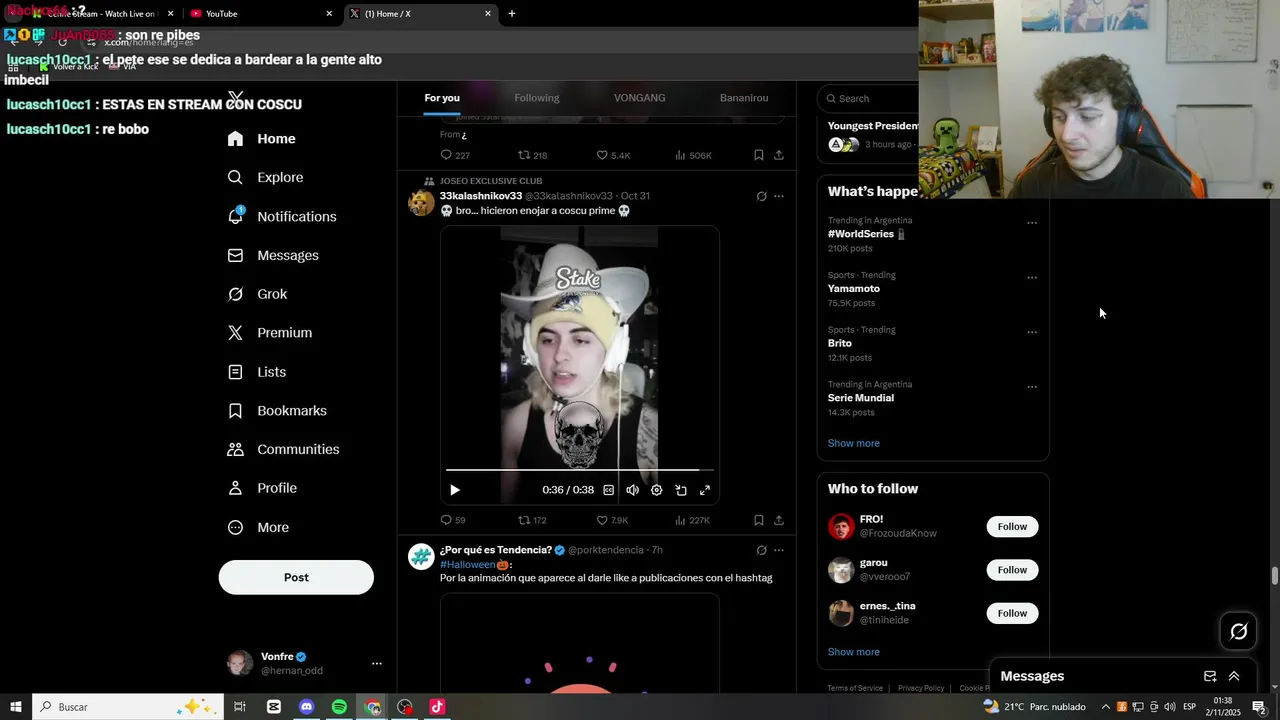Image resolution: width=1280 pixels, height=720 pixels.
Task: Like 33kalashnikov33's post with 7.9K likes
Action: click(x=612, y=520)
